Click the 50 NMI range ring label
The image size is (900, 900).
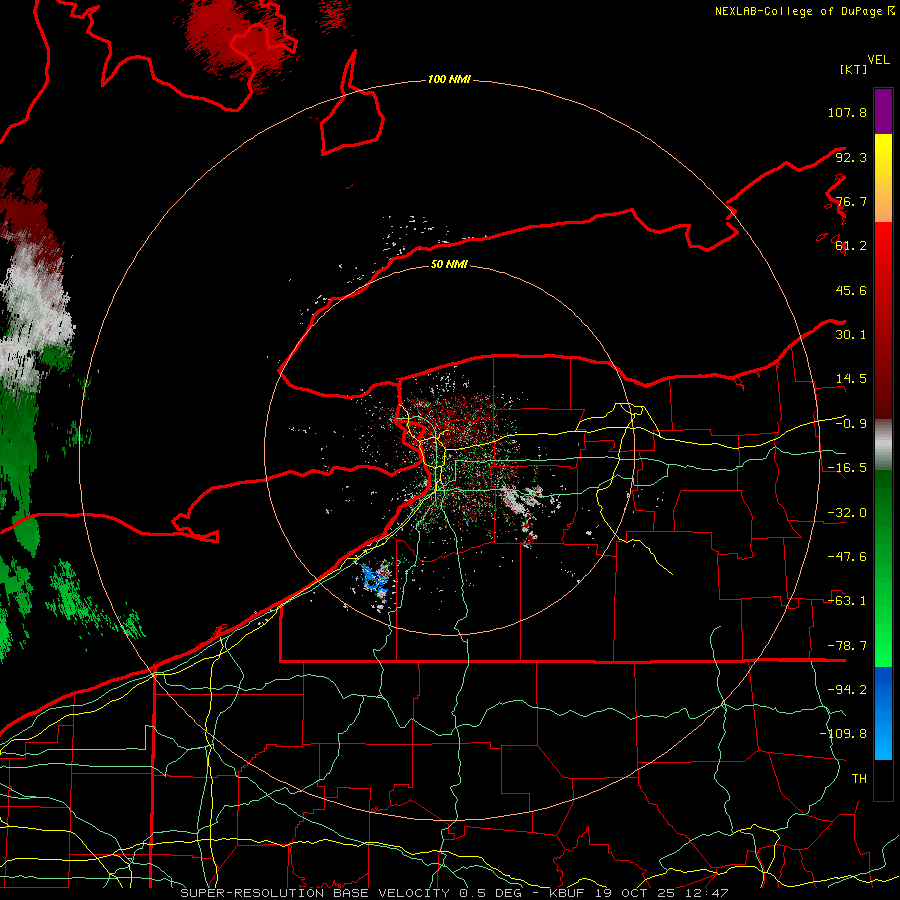pyautogui.click(x=449, y=264)
